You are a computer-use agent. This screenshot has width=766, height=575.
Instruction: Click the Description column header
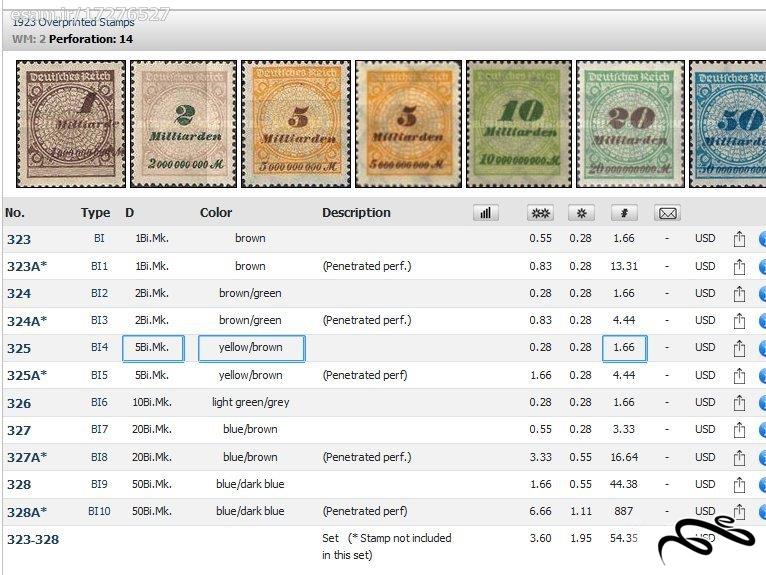356,213
